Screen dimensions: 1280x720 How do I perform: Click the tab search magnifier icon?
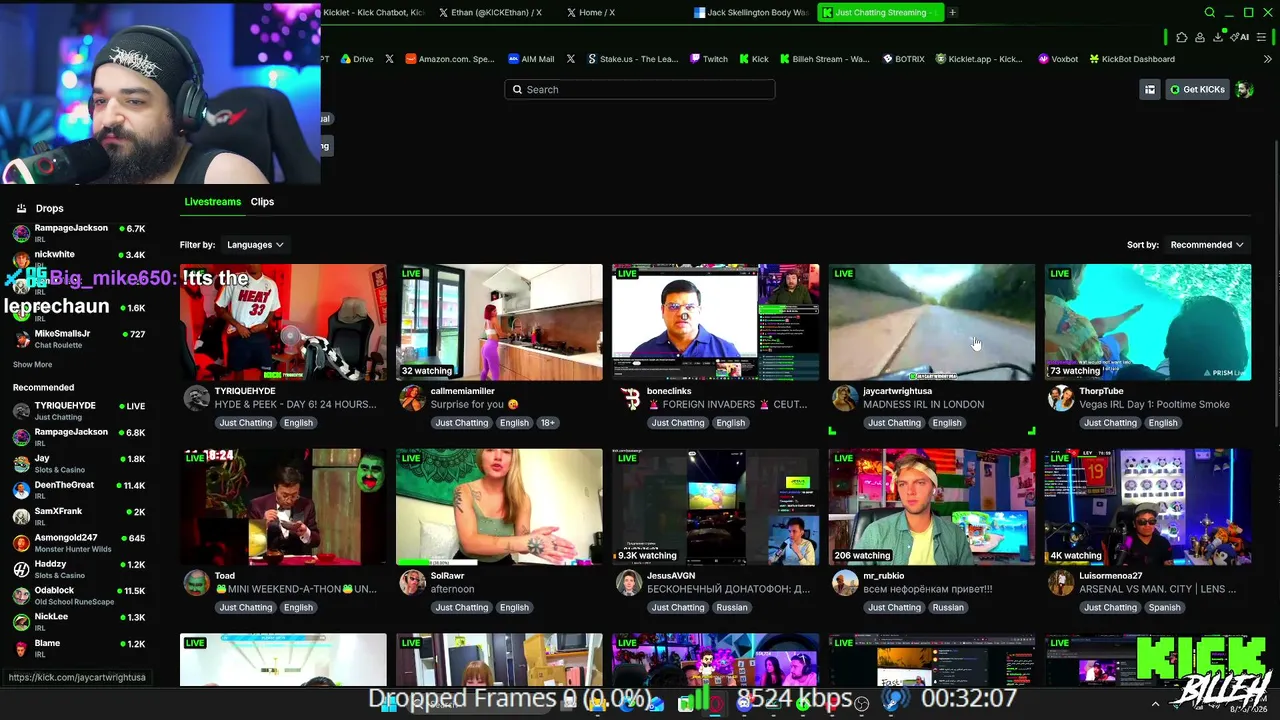1209,13
